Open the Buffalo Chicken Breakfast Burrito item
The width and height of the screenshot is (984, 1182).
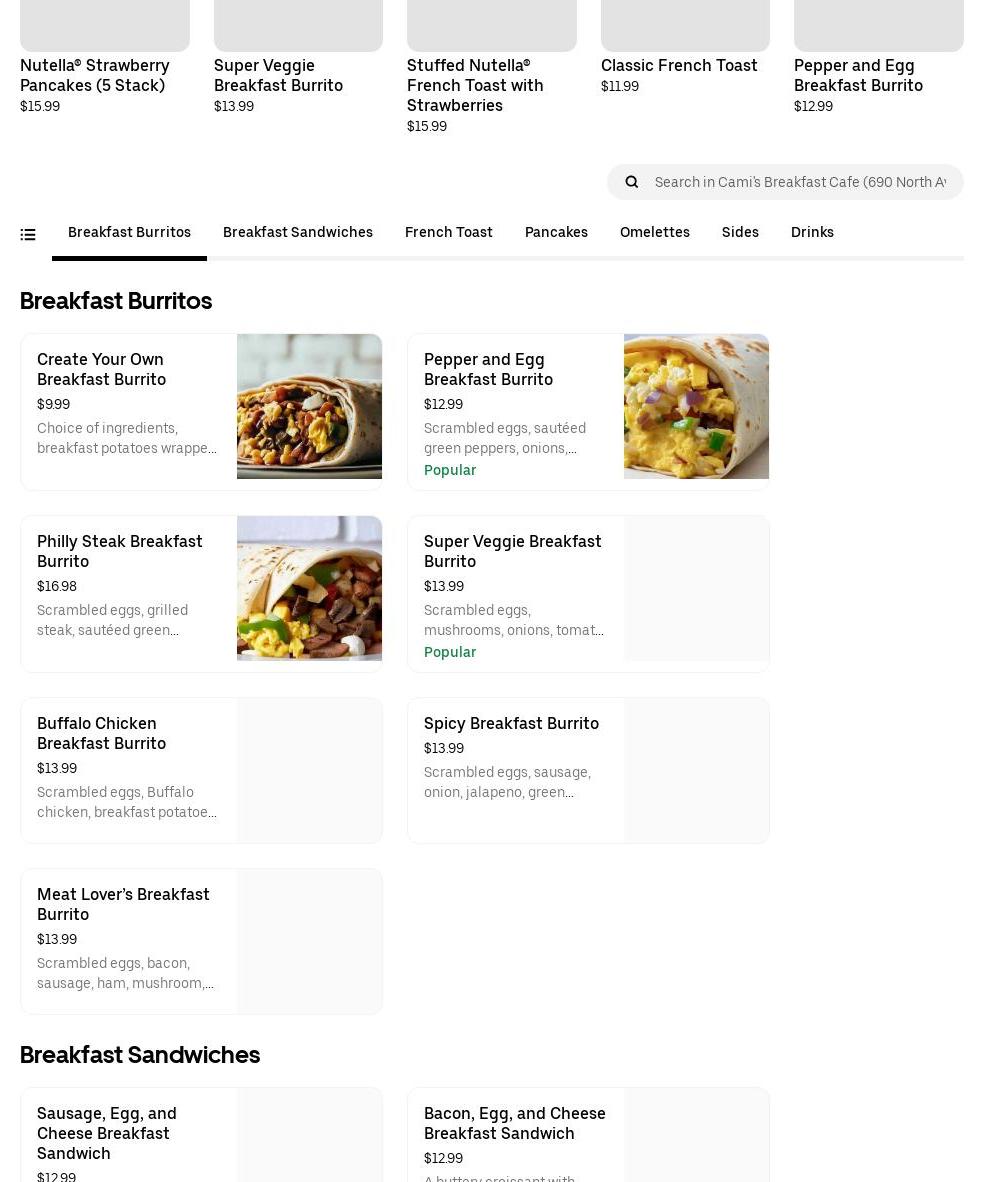coord(102,733)
